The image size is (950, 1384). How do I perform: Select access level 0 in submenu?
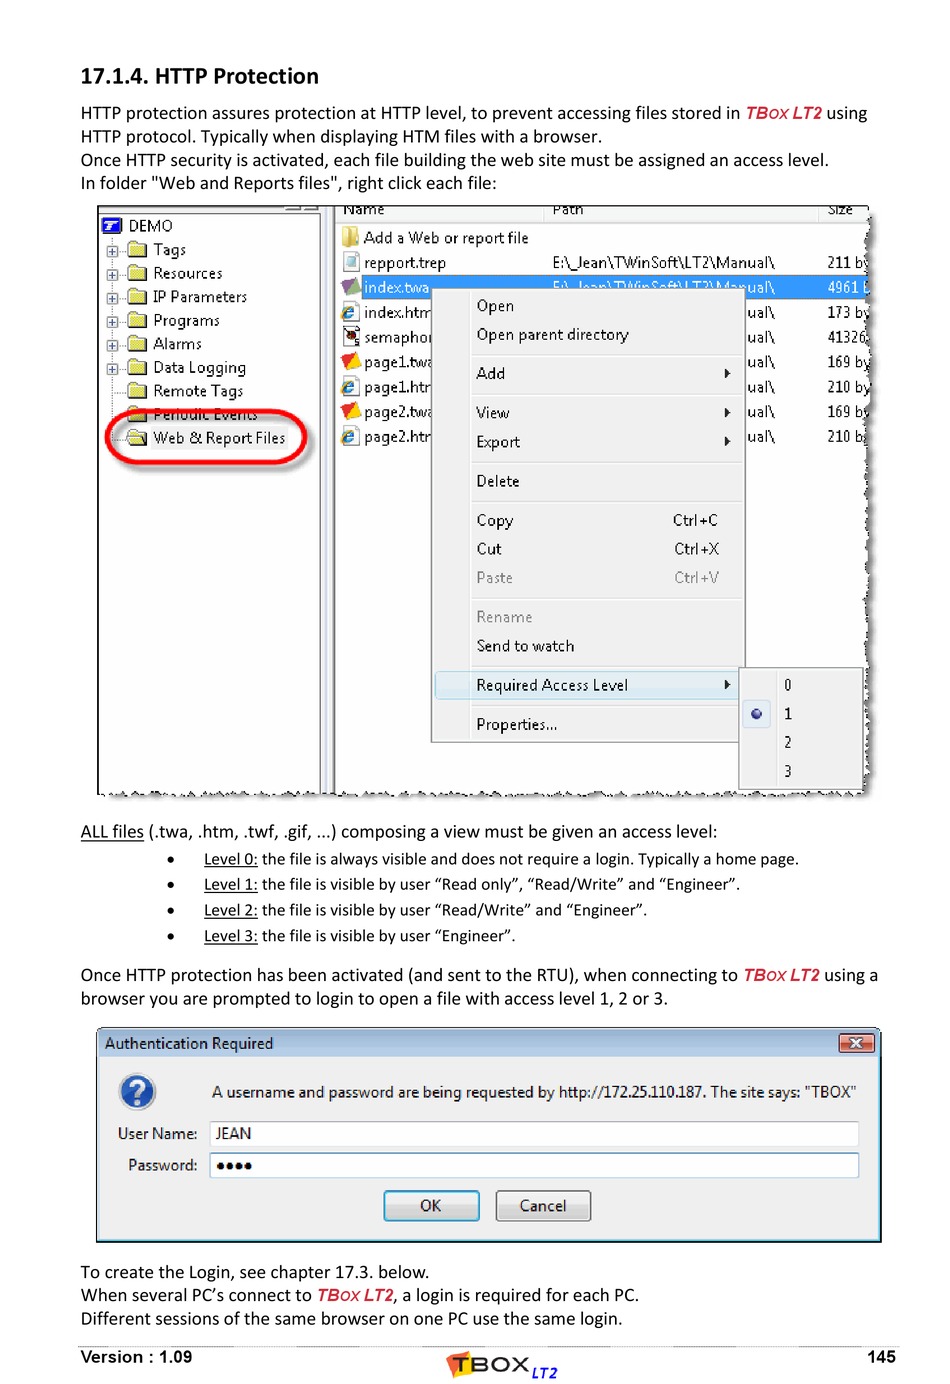pos(788,685)
